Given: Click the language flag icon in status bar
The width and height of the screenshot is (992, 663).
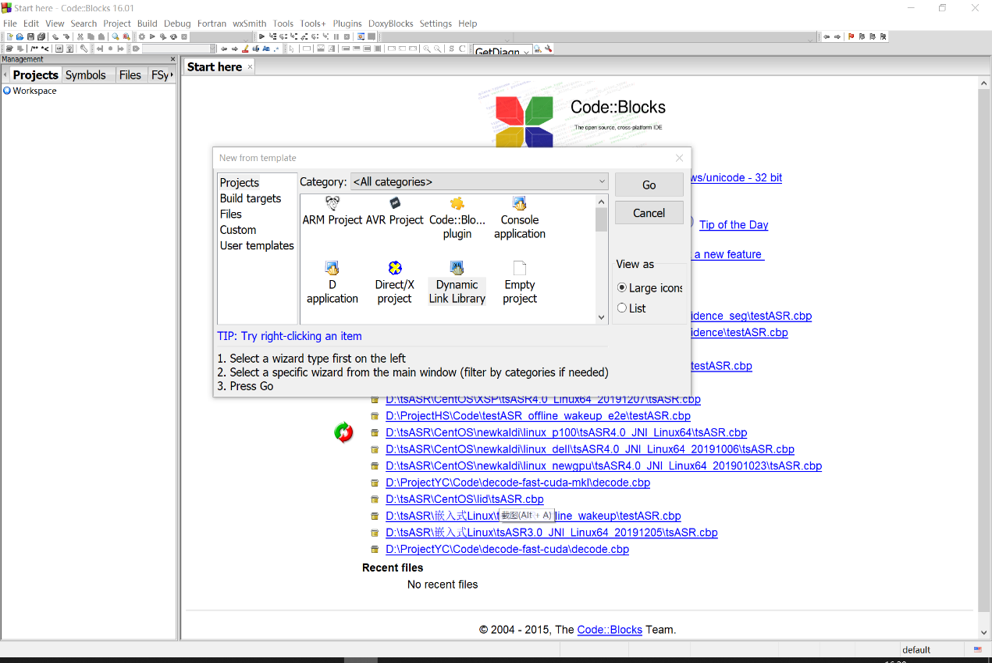Looking at the screenshot, I should click(x=978, y=650).
